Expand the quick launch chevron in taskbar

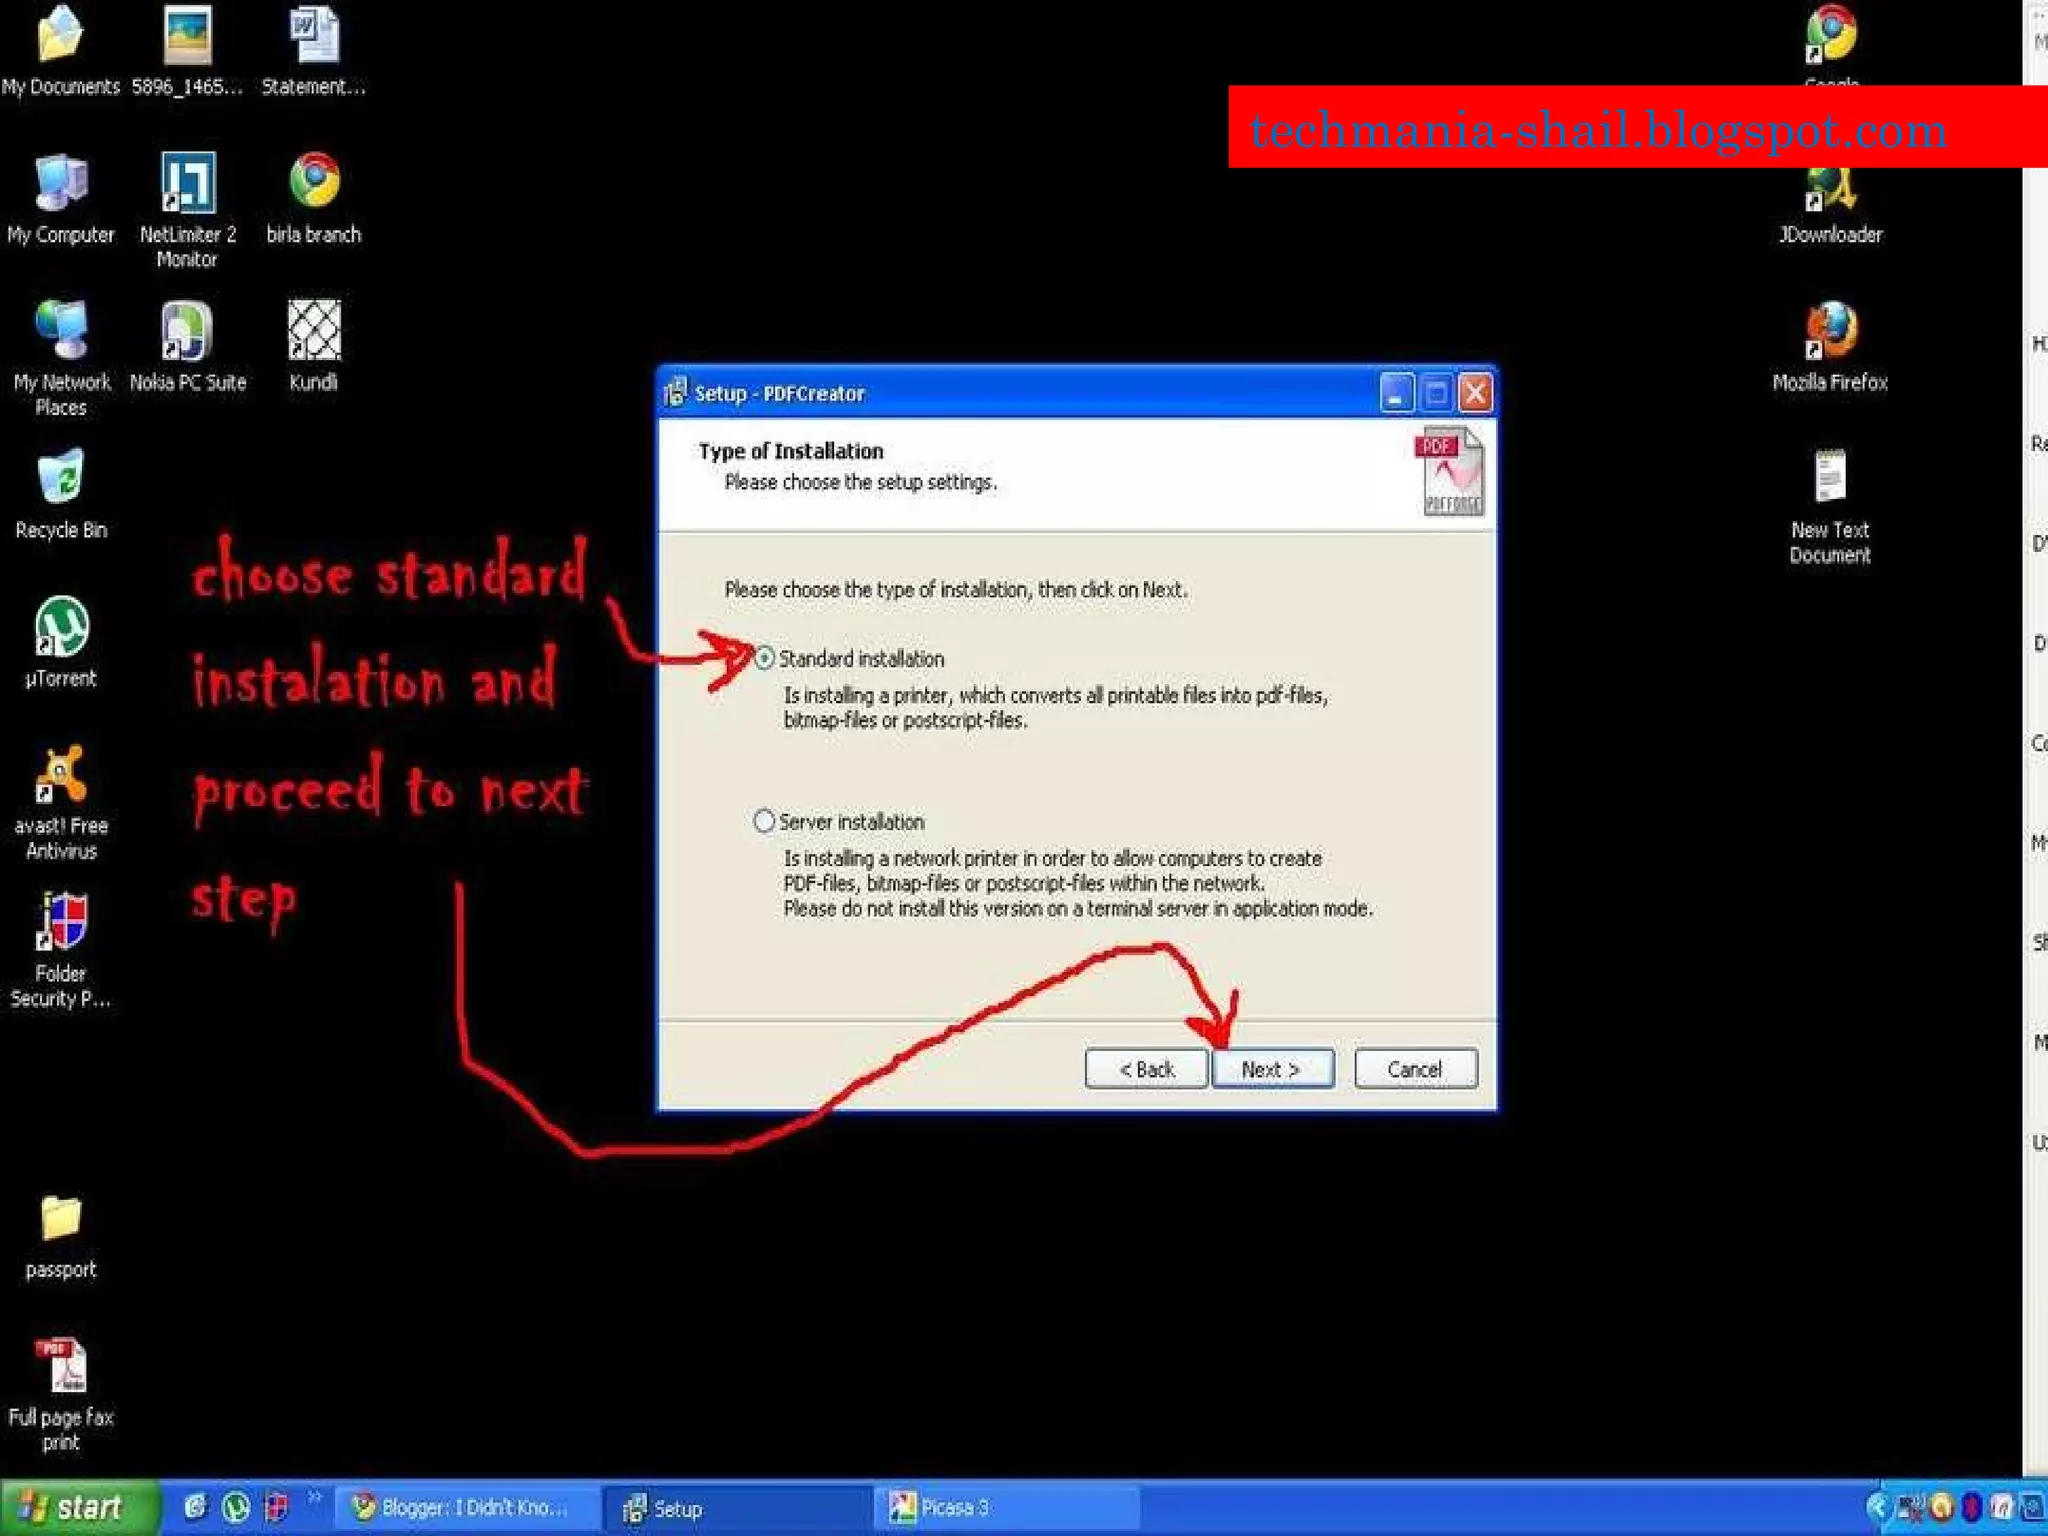315,1497
